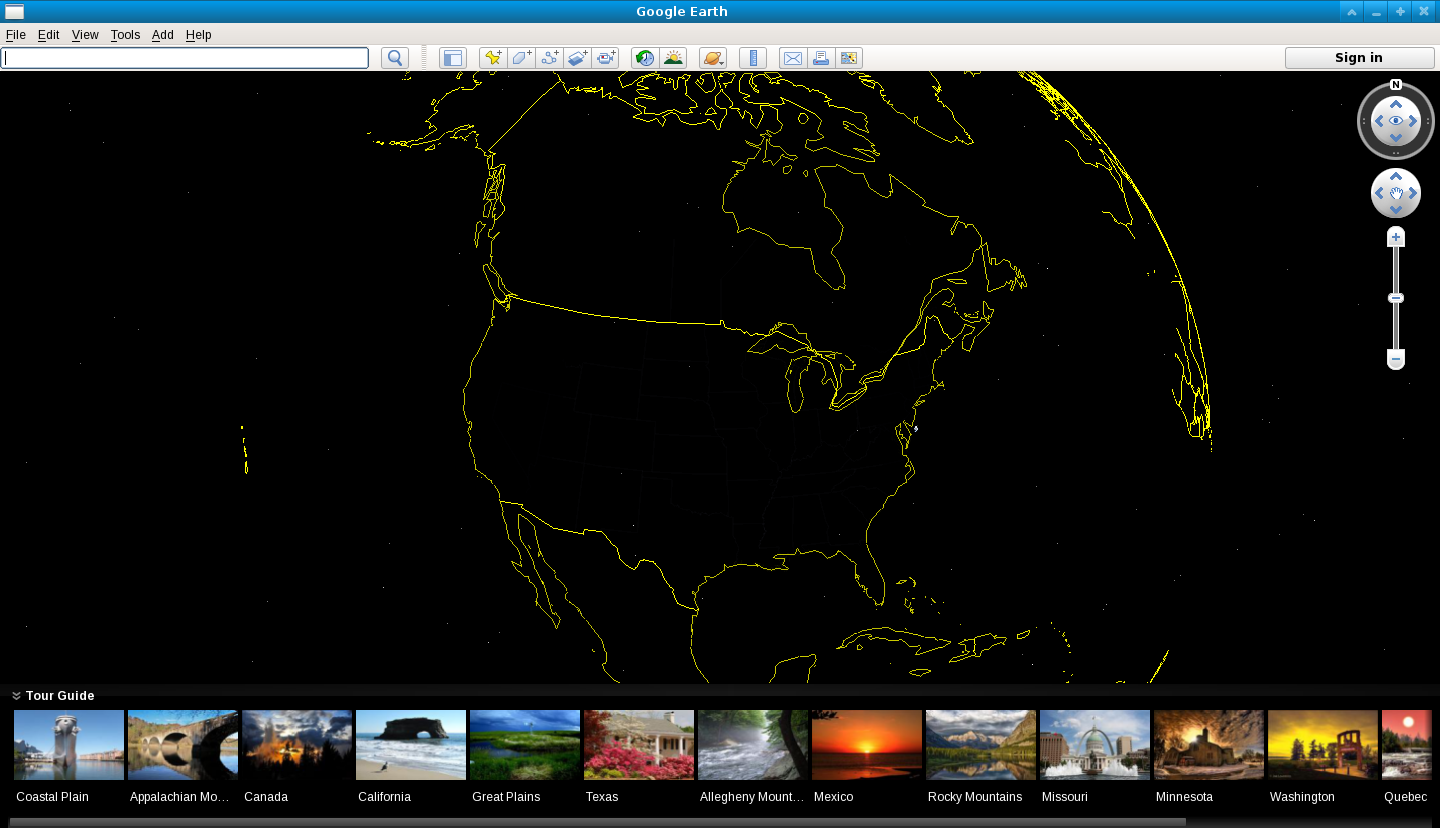This screenshot has width=1440, height=828.
Task: Click the North 'N' compass marker
Action: pyautogui.click(x=1396, y=85)
